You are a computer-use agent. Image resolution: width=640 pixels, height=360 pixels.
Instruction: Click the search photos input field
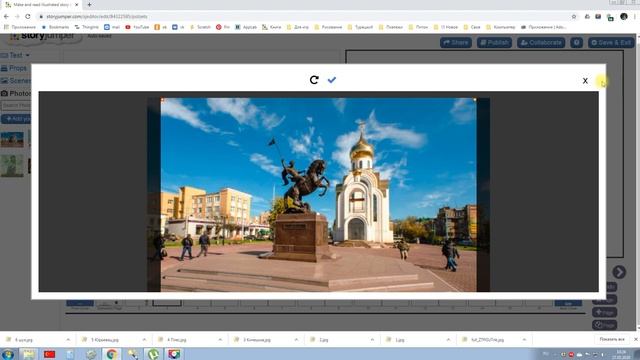[x=16, y=106]
